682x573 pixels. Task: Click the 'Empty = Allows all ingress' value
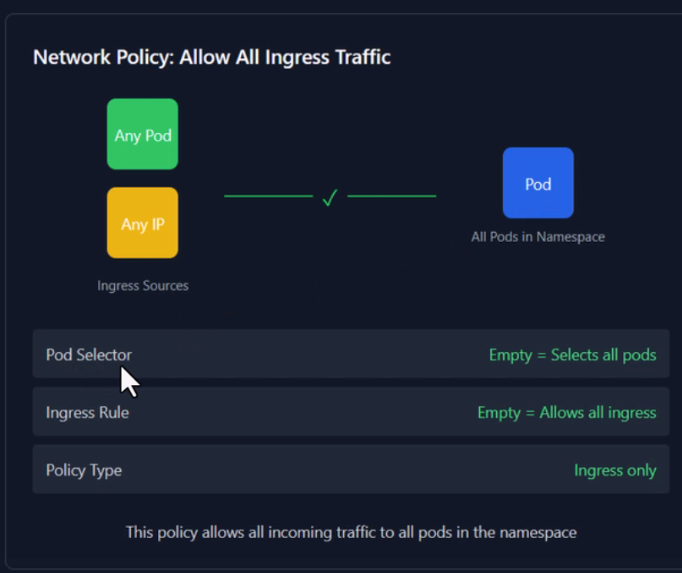[x=566, y=412]
